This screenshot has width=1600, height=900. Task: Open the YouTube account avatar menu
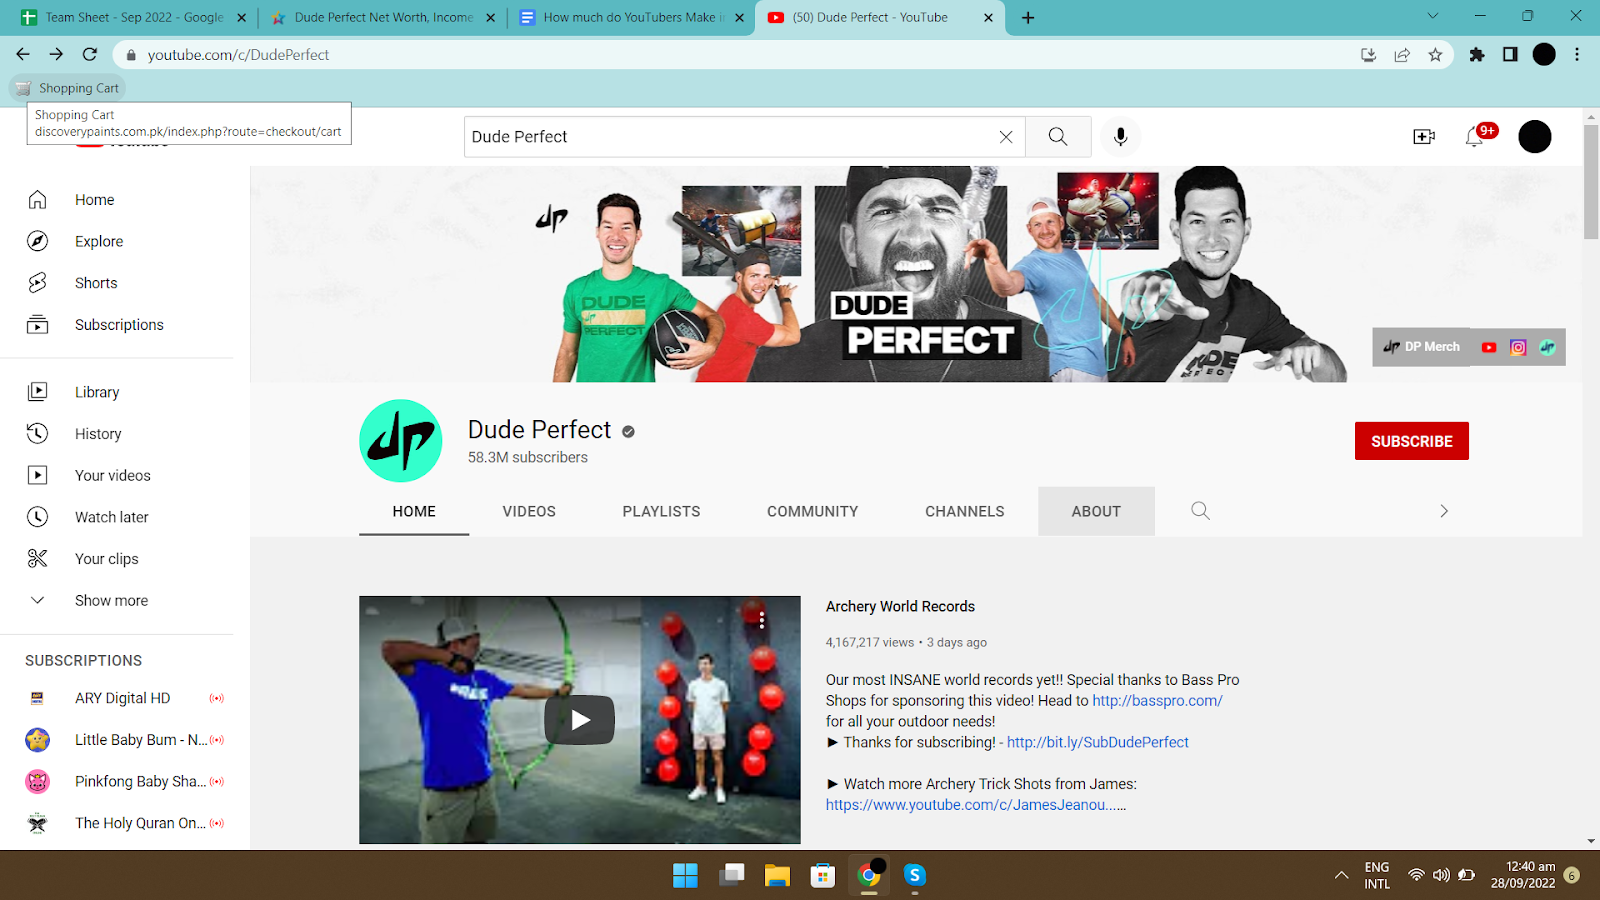coord(1535,137)
